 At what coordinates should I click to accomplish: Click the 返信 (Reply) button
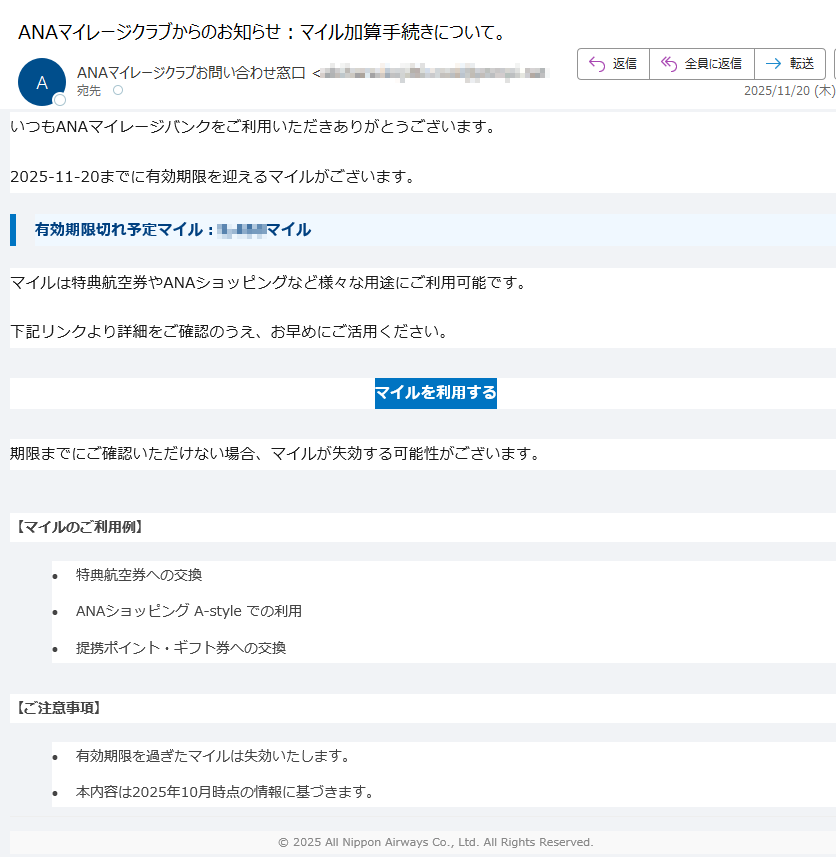point(613,64)
